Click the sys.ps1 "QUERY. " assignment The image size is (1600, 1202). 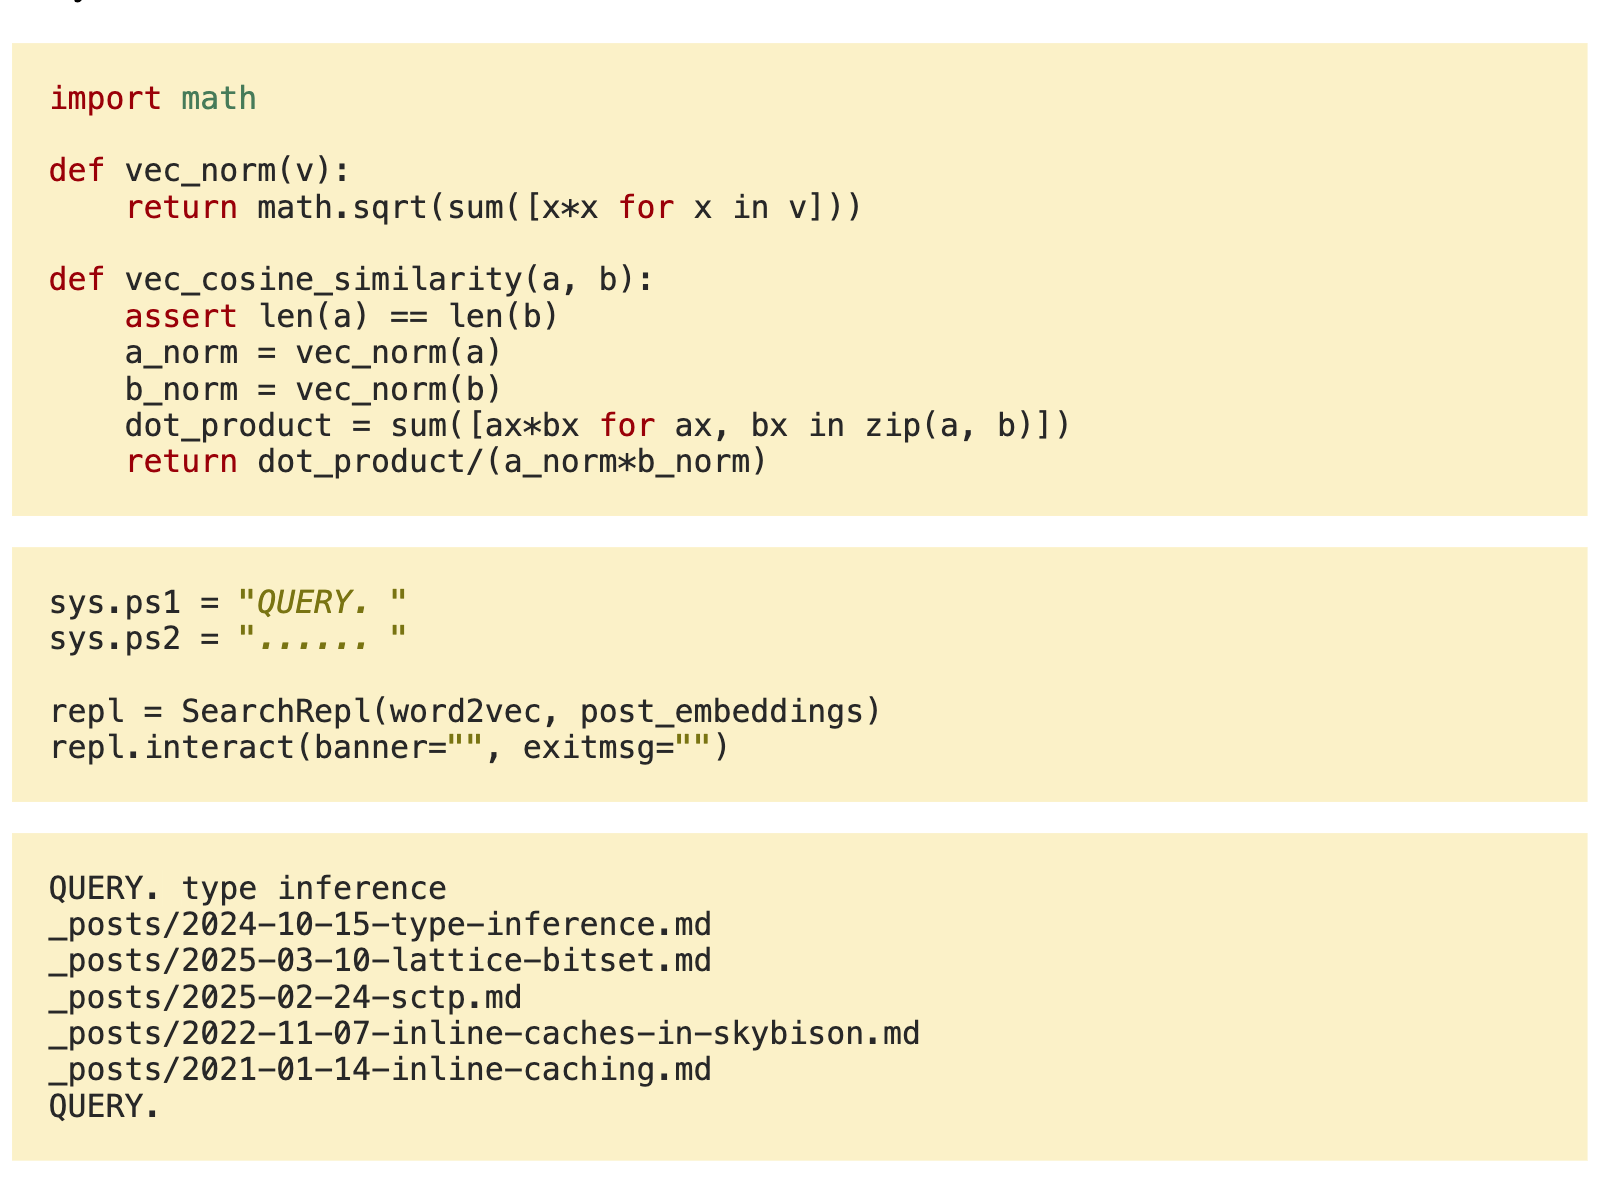point(228,602)
